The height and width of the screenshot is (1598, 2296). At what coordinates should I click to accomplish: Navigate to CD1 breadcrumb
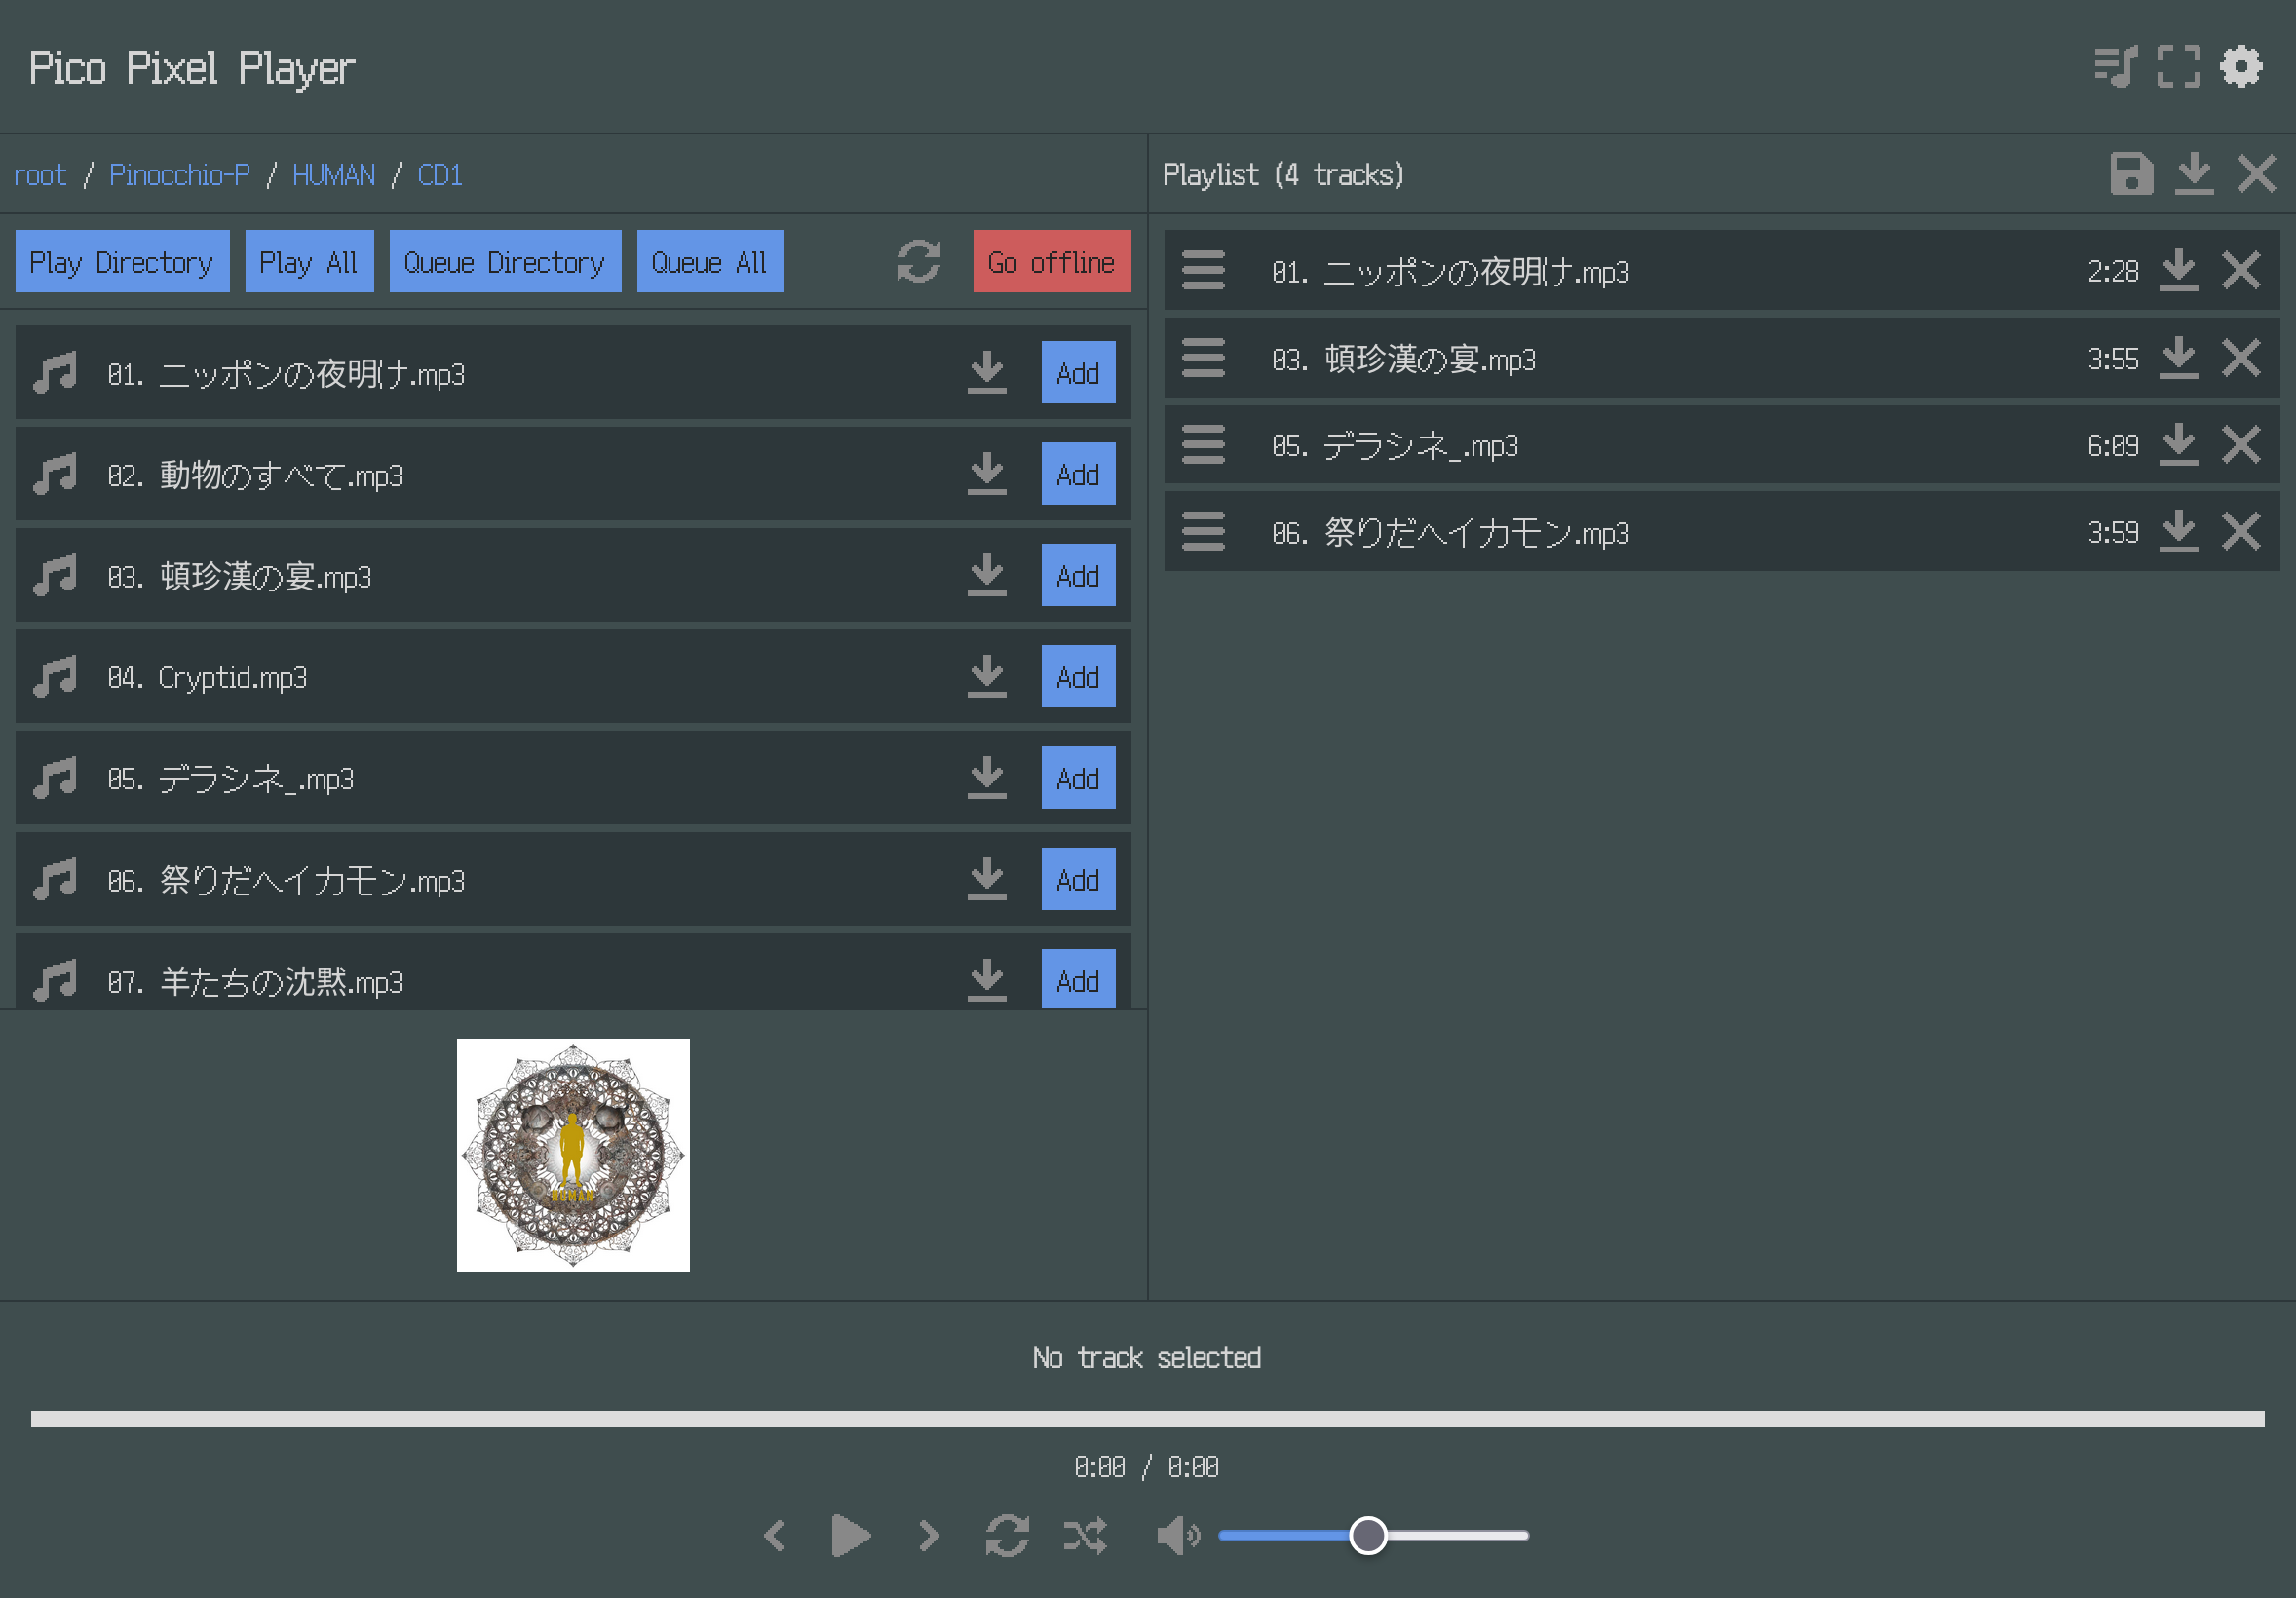[440, 175]
